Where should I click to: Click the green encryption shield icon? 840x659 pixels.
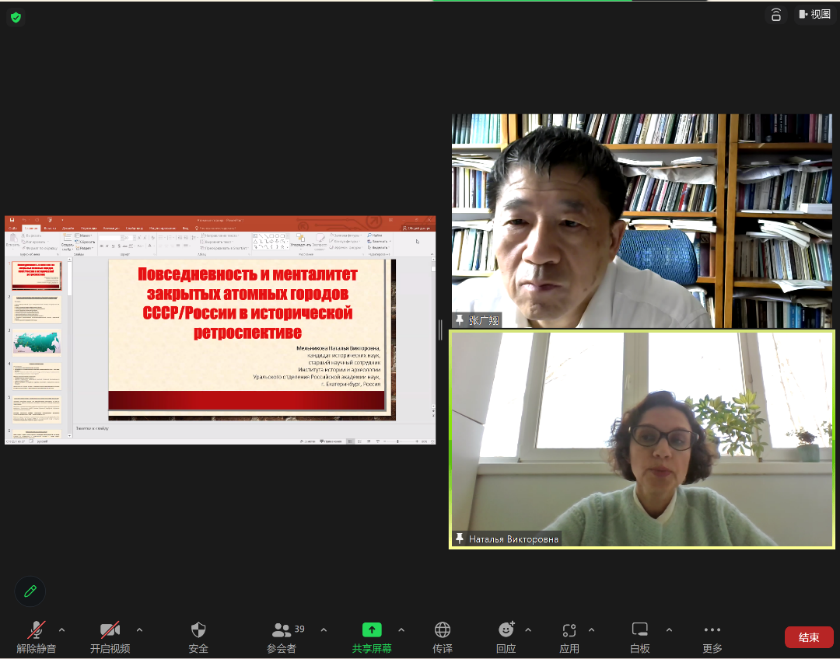coord(16,17)
